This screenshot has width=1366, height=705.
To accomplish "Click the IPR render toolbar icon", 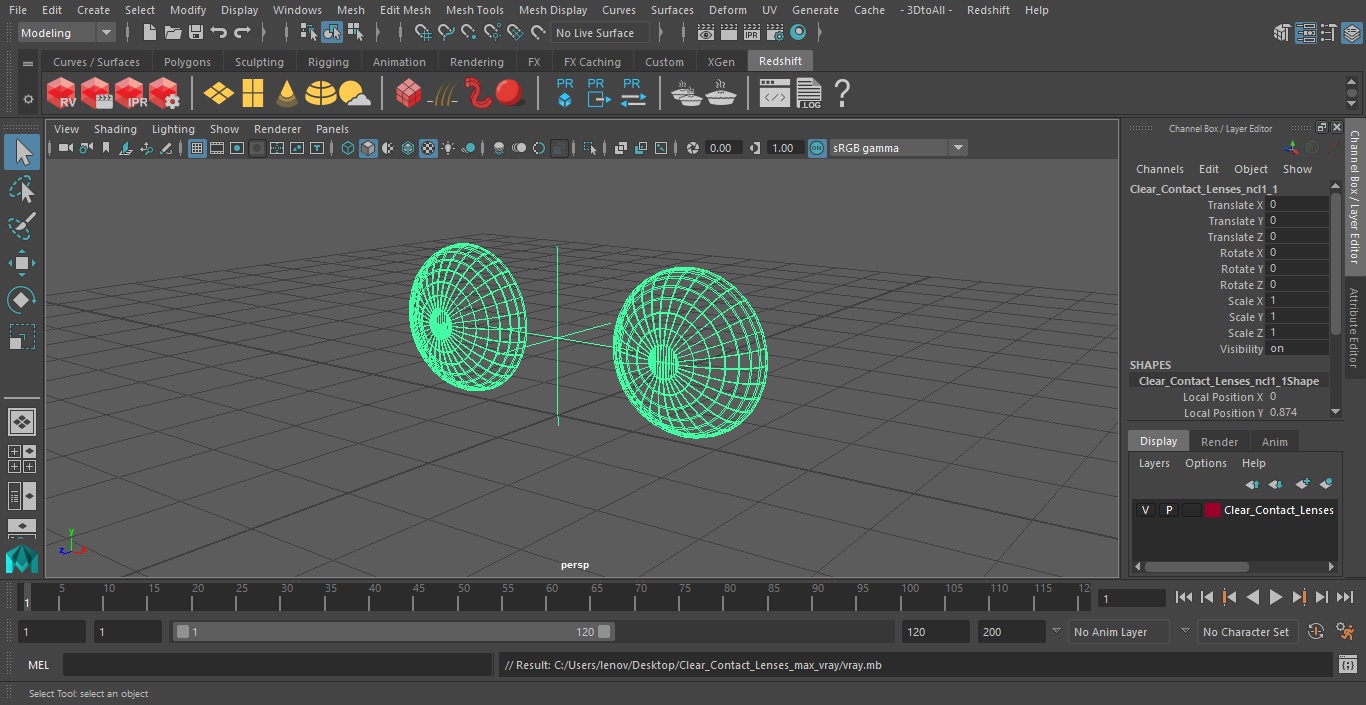I will pyautogui.click(x=752, y=33).
